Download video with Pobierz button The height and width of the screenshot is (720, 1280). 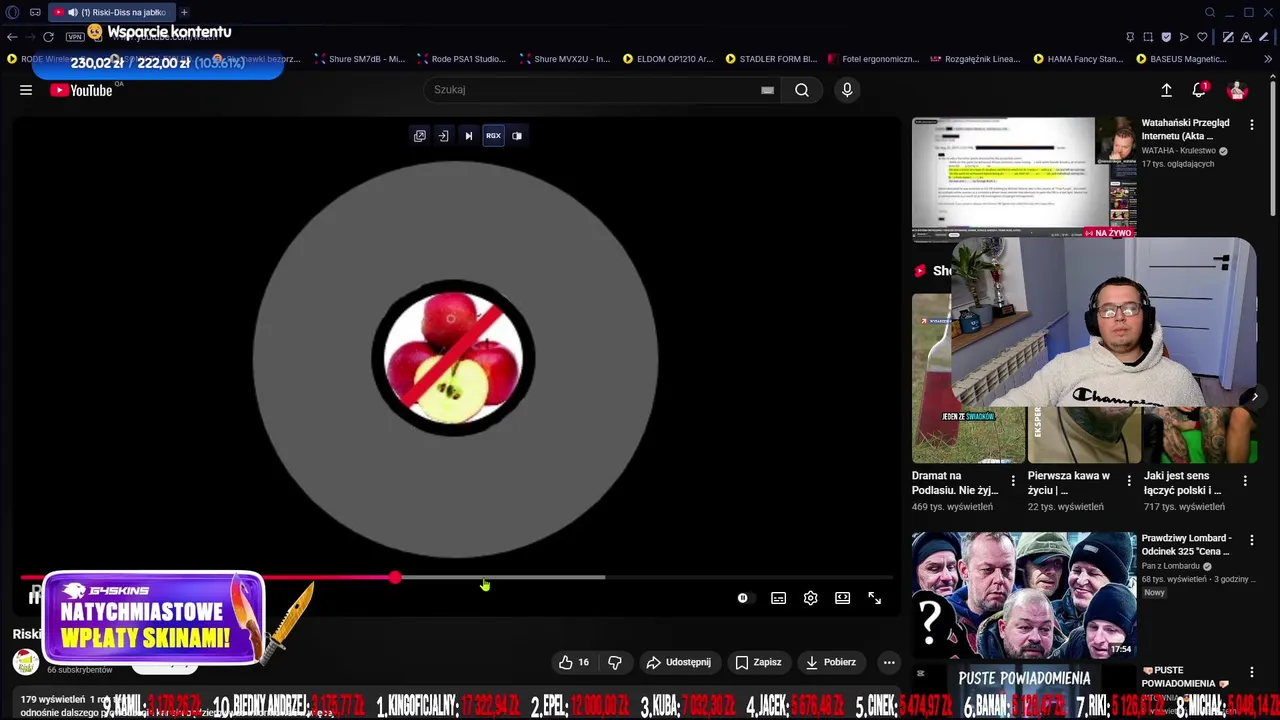click(830, 662)
